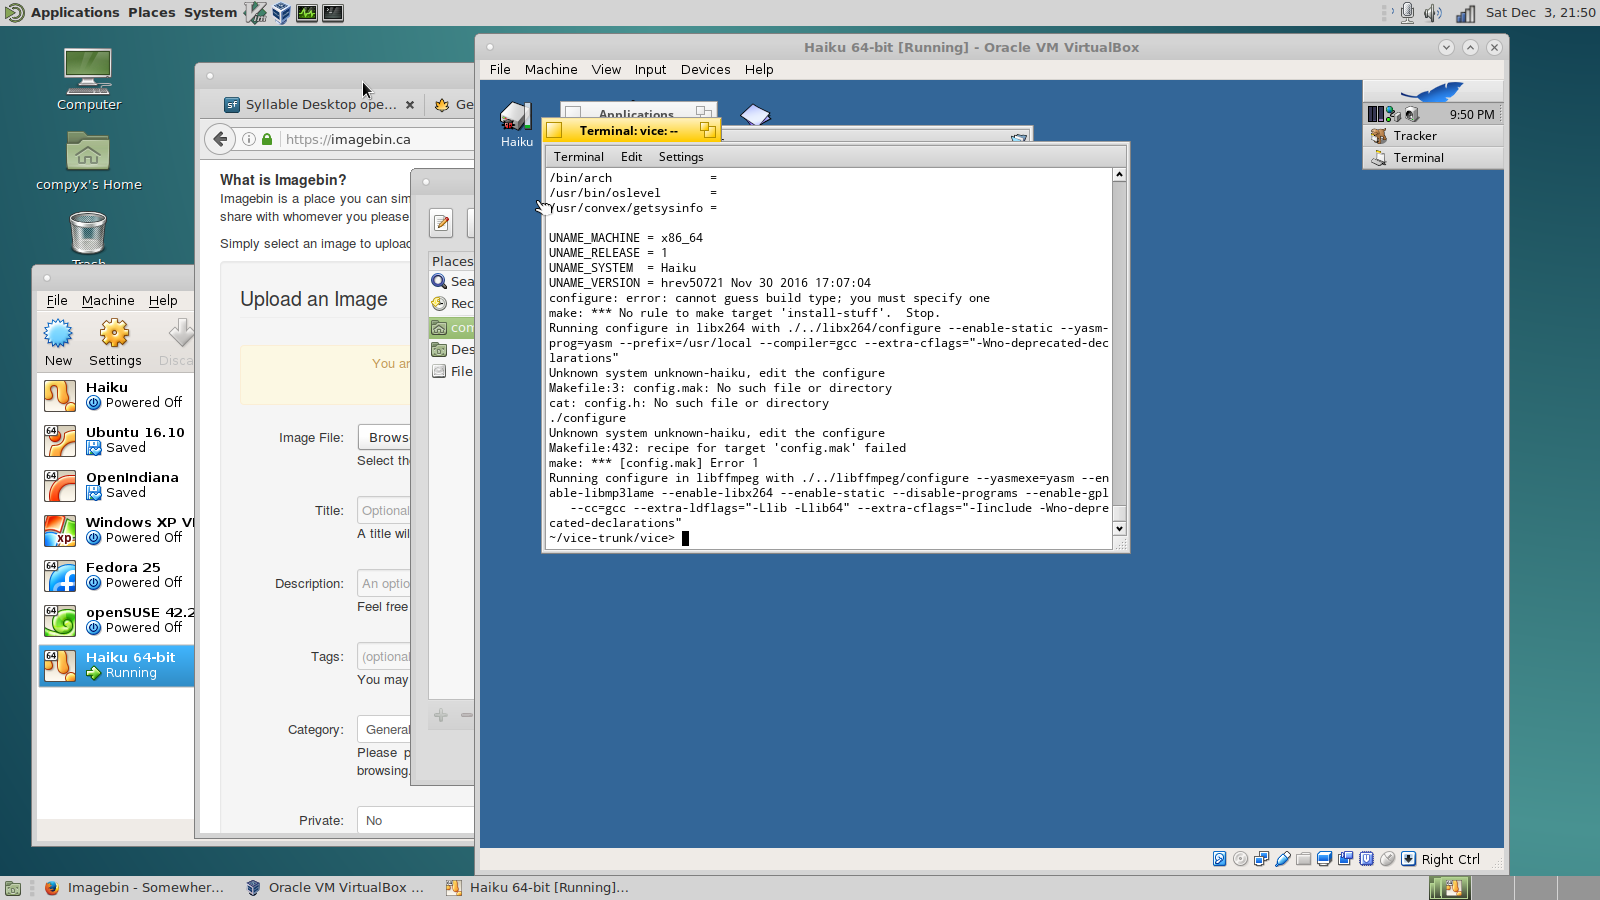The image size is (1600, 900).
Task: Click the Terminal window zoom button in yellow tab
Action: coord(708,130)
